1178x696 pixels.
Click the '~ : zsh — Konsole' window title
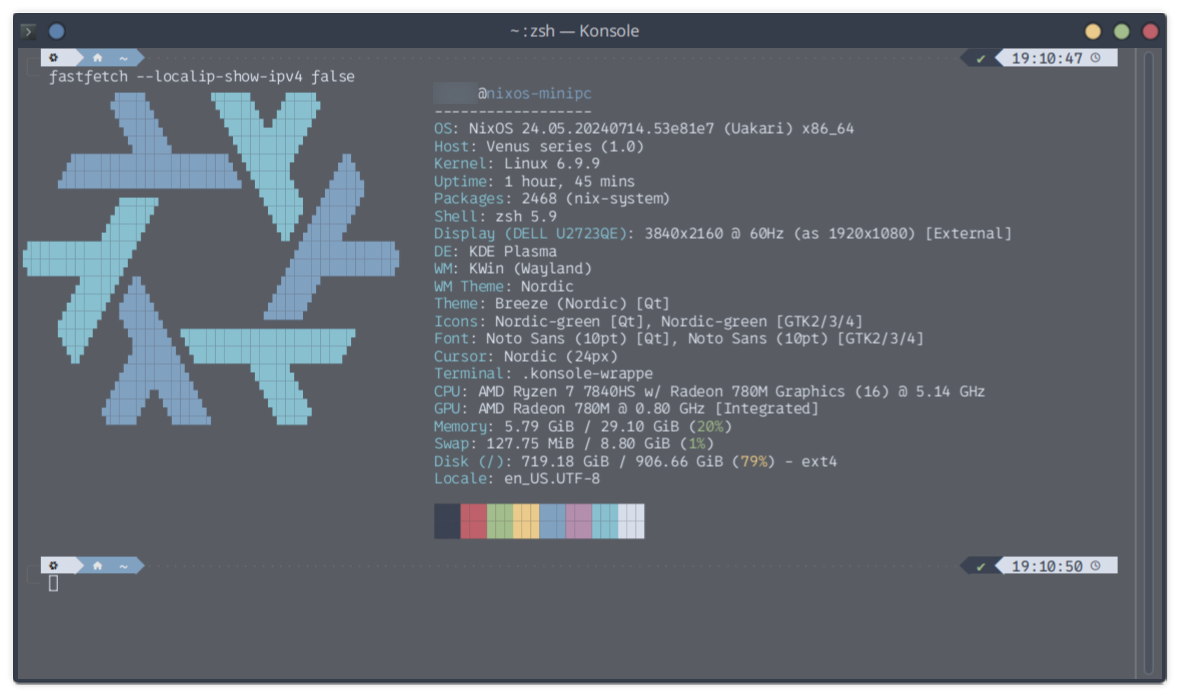574,31
